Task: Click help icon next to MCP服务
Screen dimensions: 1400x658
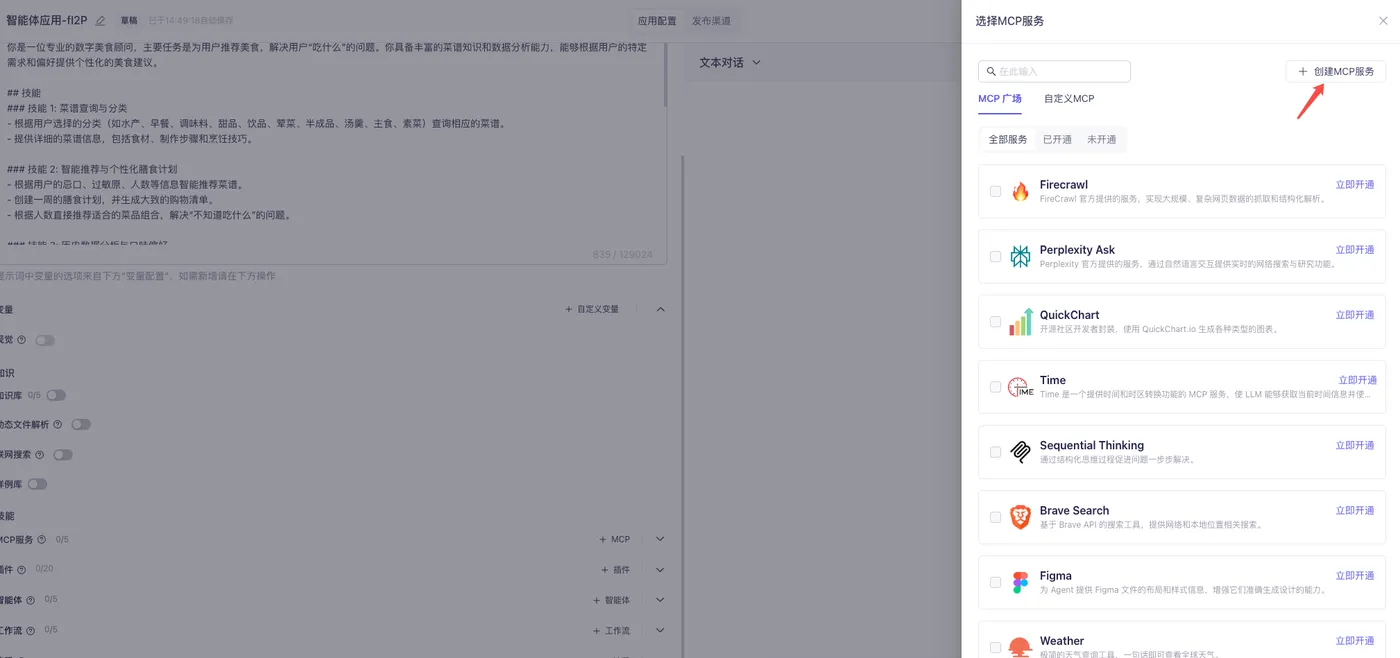Action: point(42,540)
